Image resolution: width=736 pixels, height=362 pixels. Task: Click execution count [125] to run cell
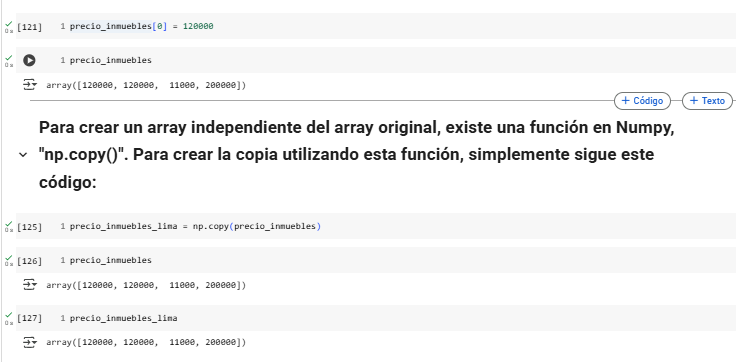29,227
